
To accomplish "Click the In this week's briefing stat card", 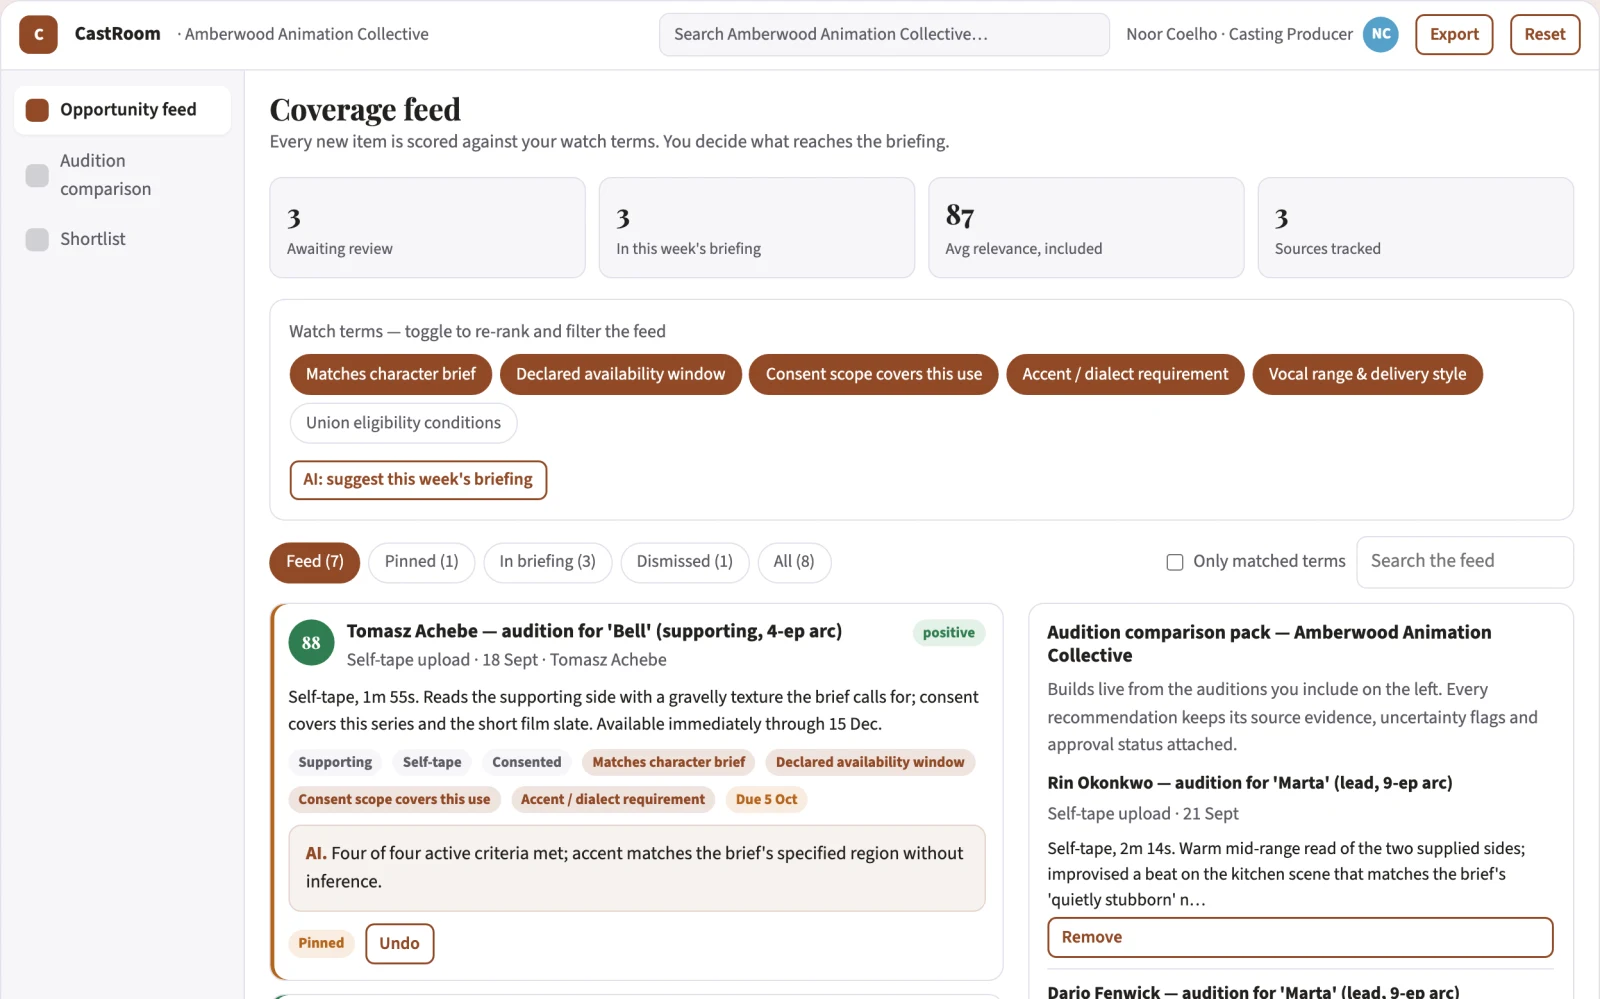I will 757,228.
